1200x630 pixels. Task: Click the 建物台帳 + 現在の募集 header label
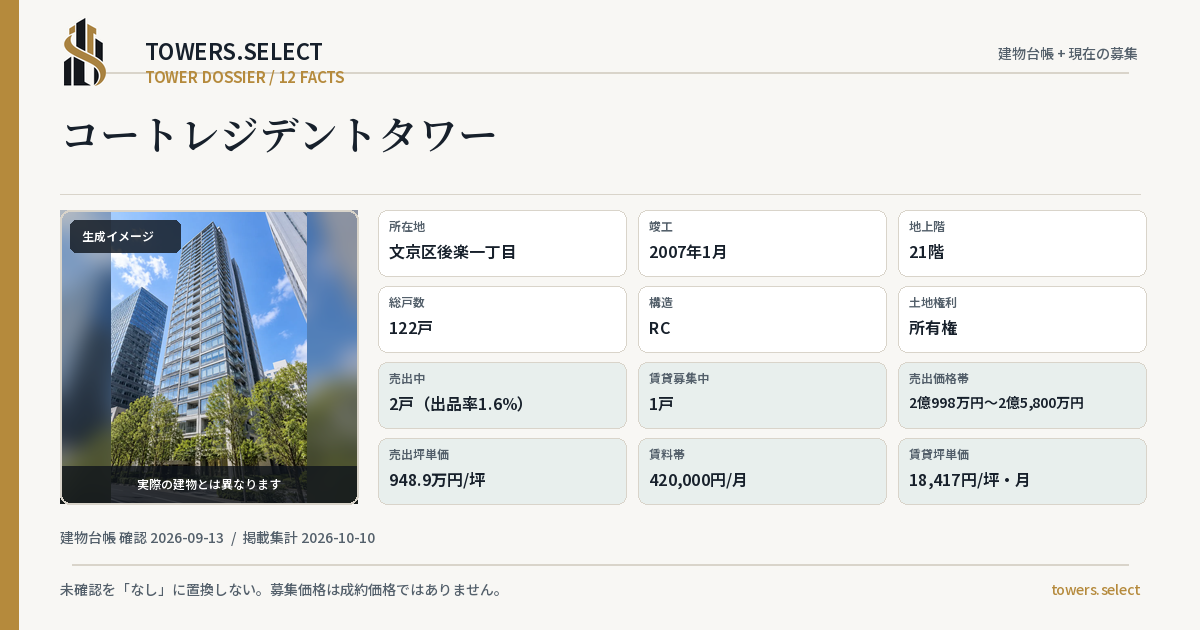click(1068, 54)
